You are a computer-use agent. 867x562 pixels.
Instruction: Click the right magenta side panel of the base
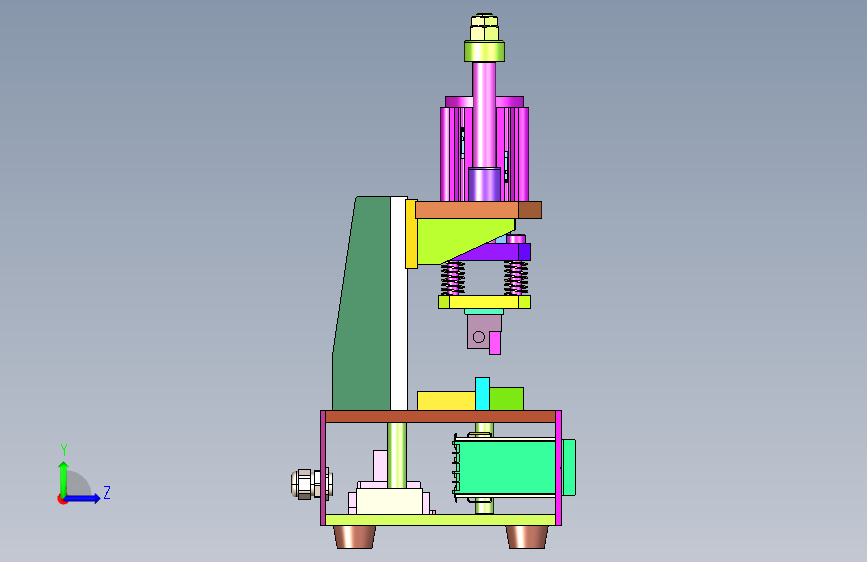click(x=558, y=468)
